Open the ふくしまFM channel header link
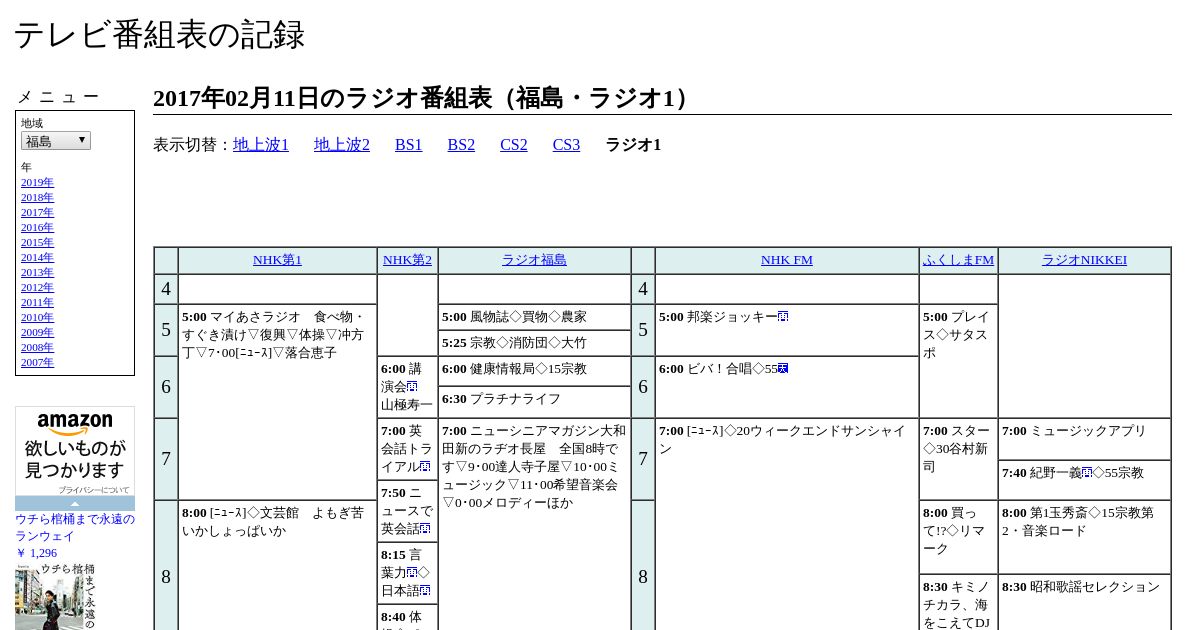Viewport: 1200px width, 630px height. point(958,260)
